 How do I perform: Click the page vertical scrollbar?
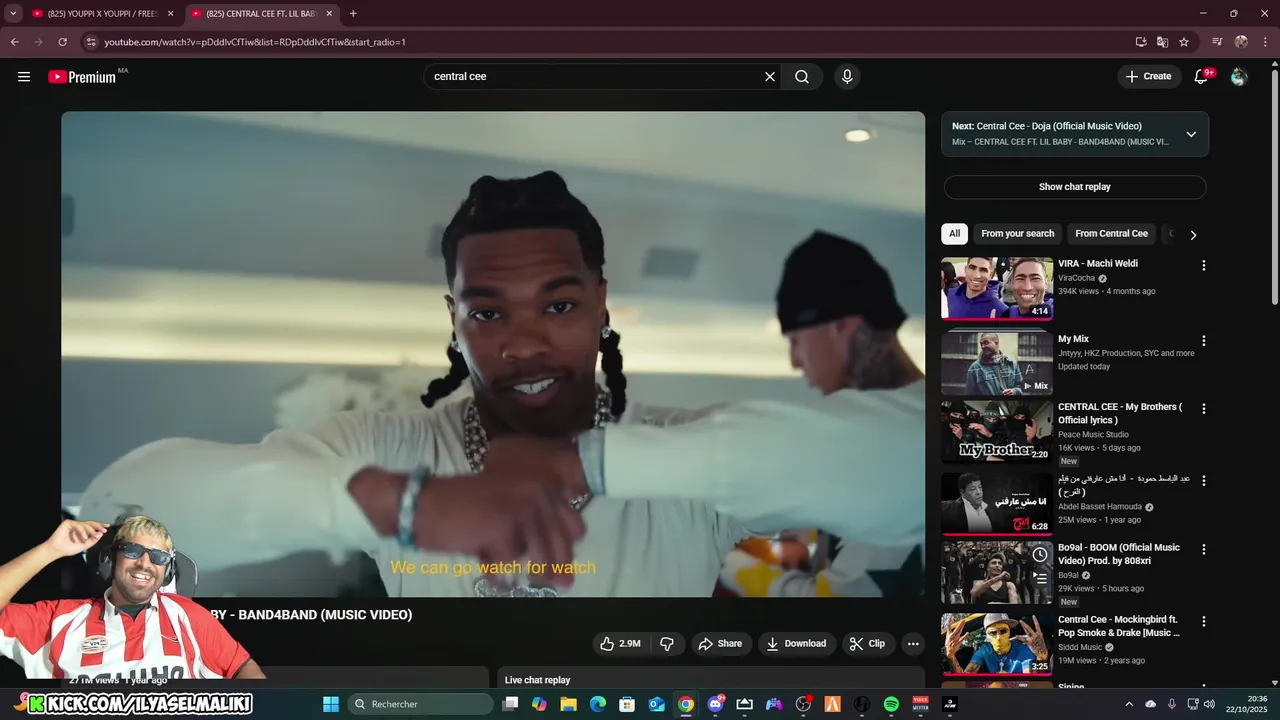point(1274,187)
